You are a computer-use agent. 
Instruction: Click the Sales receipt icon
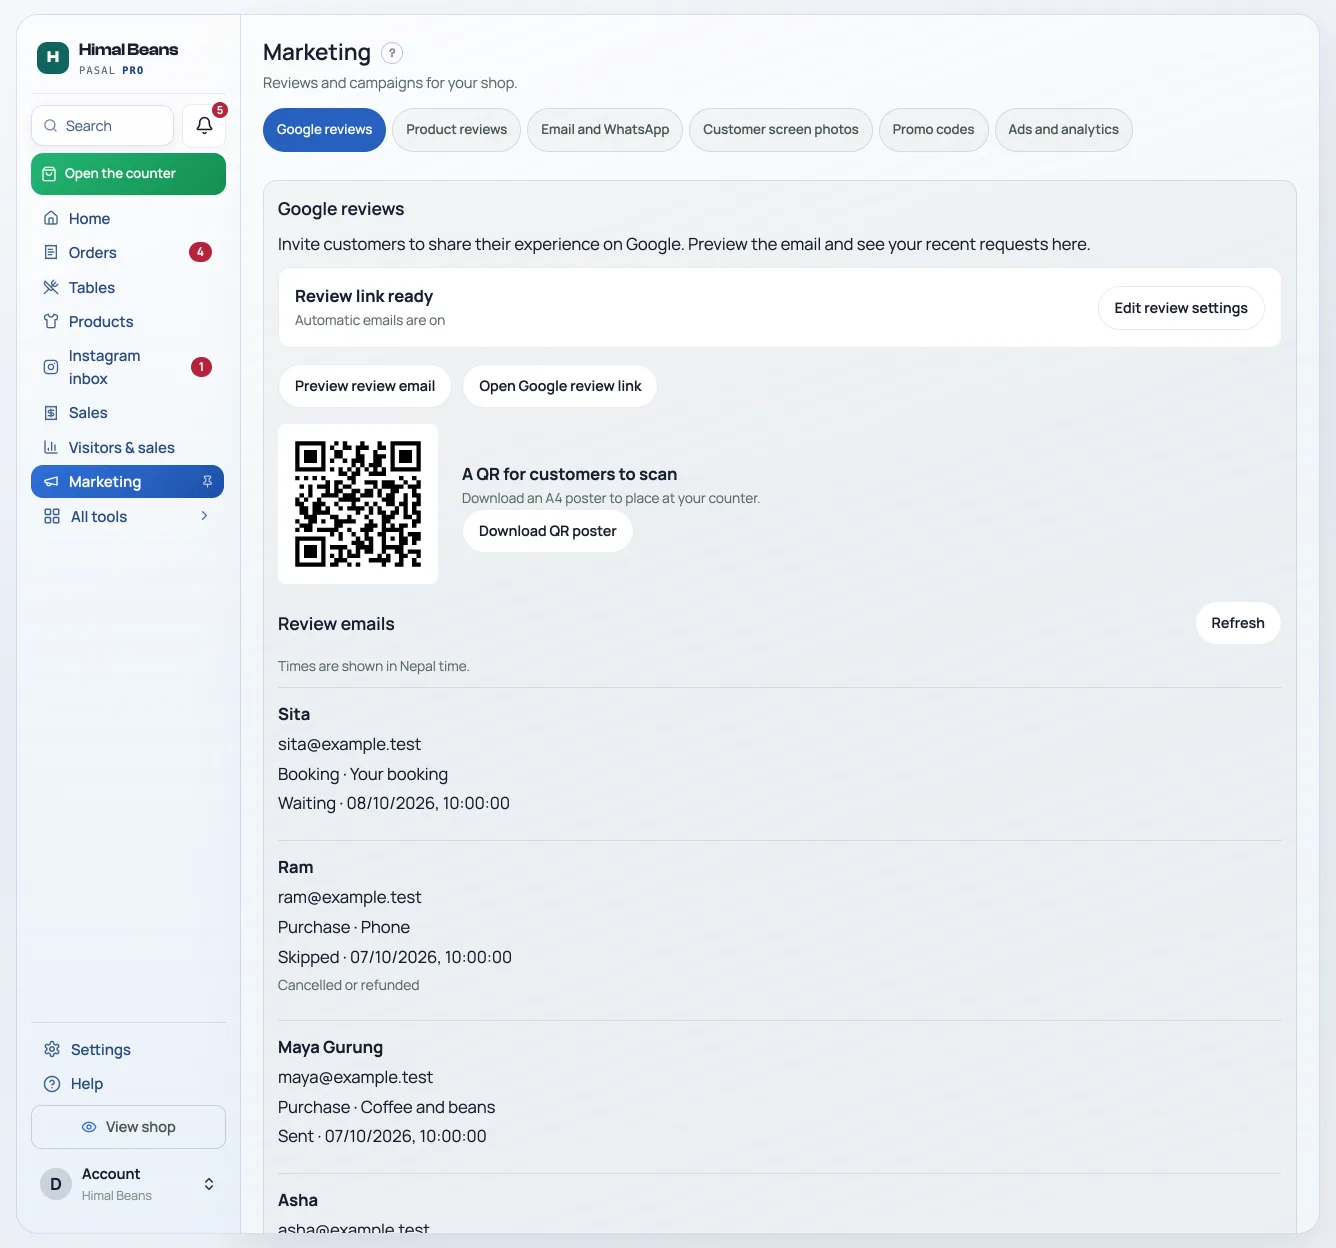pyautogui.click(x=51, y=412)
